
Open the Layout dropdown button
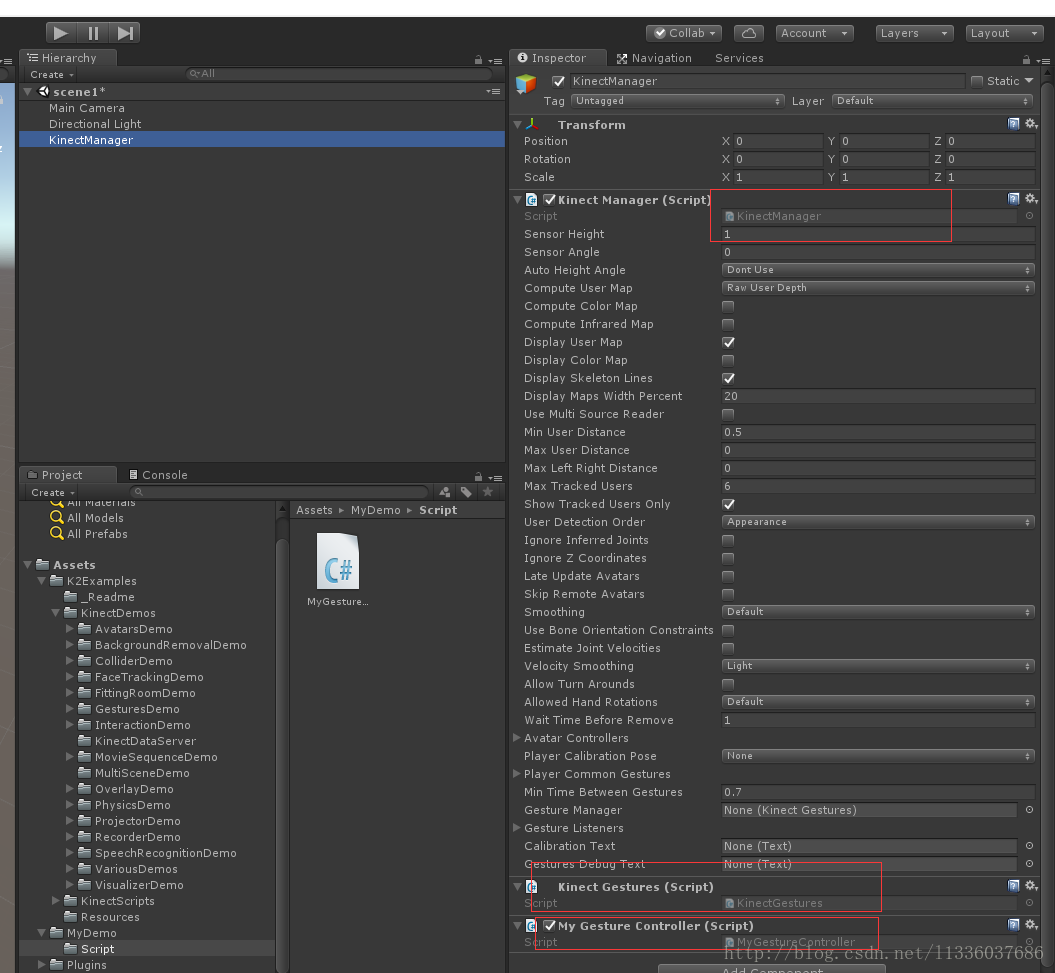coord(1005,33)
